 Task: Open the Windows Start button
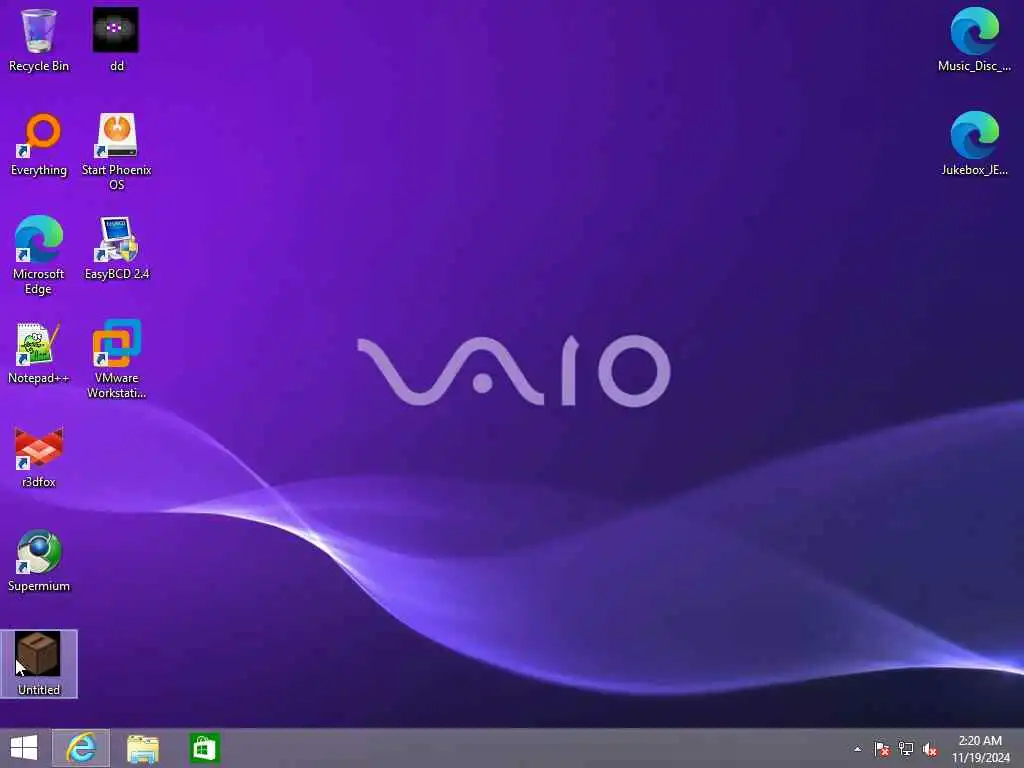[x=24, y=748]
